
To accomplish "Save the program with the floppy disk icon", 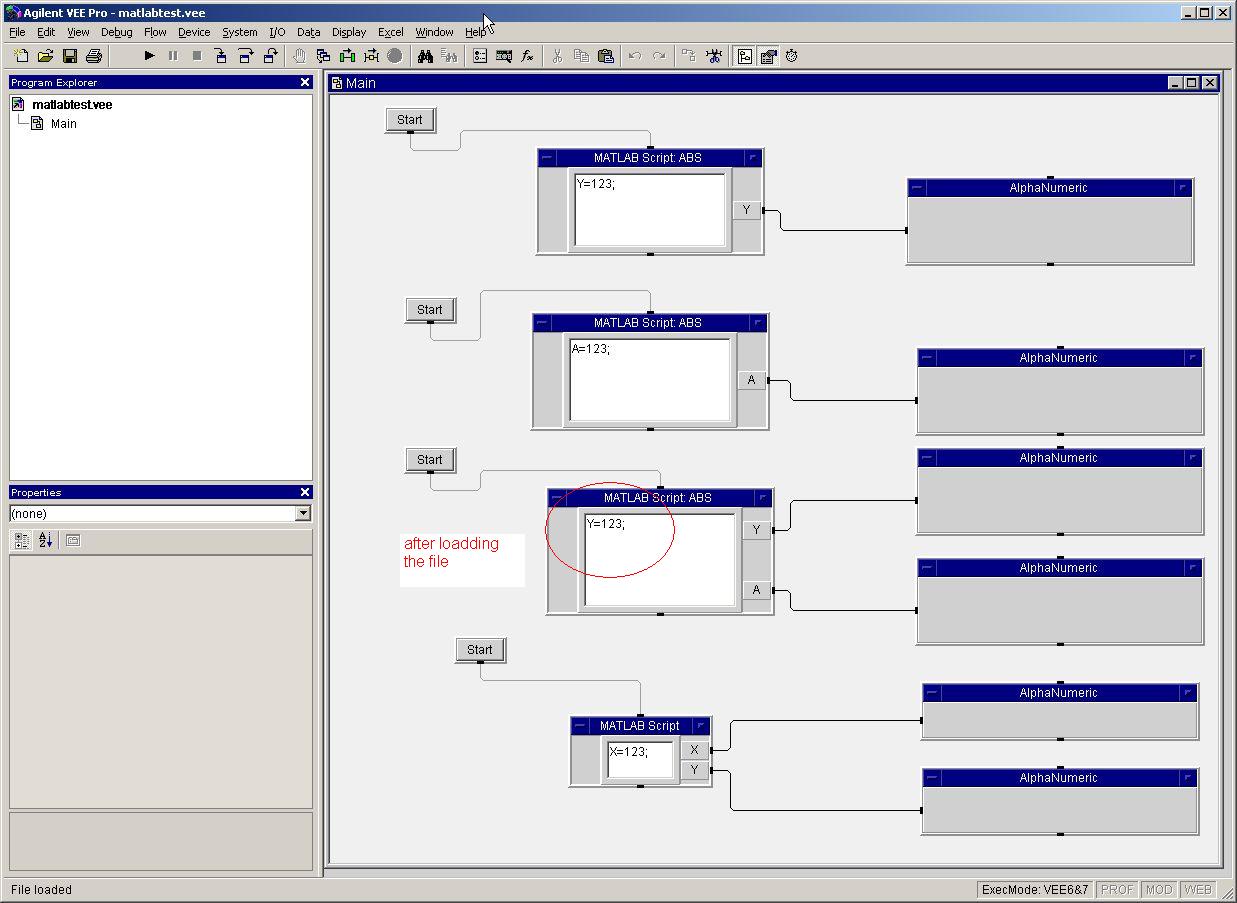I will point(70,56).
